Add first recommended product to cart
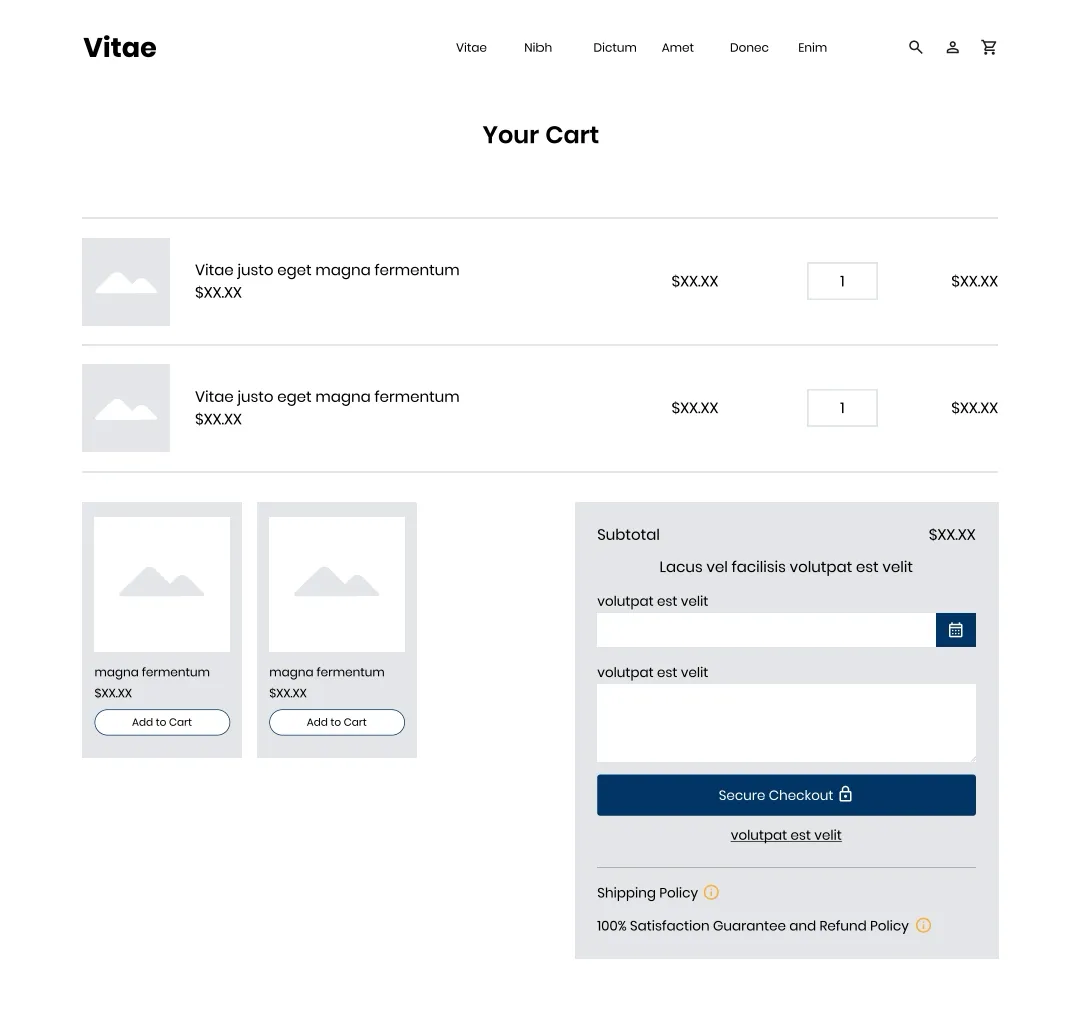Viewport: 1080px width, 1010px height. tap(162, 722)
